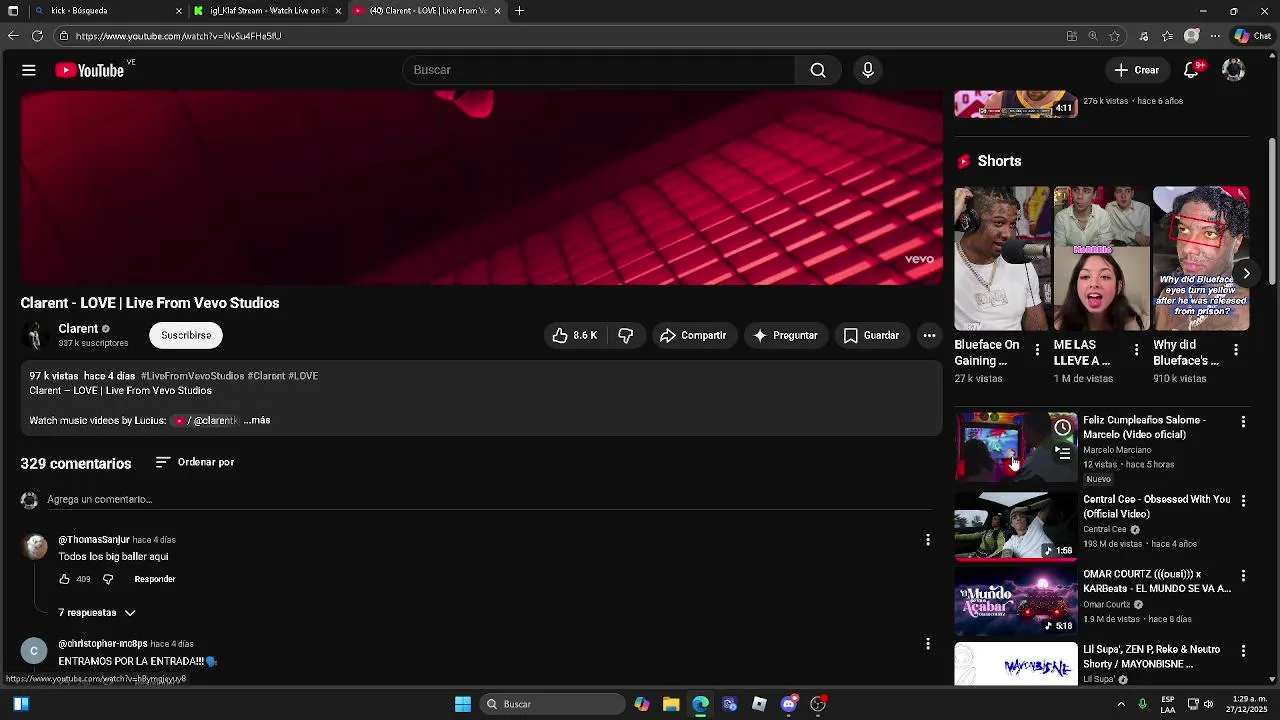Open options for ME LAS LLEVE A short
The width and height of the screenshot is (1280, 720).
(x=1136, y=350)
